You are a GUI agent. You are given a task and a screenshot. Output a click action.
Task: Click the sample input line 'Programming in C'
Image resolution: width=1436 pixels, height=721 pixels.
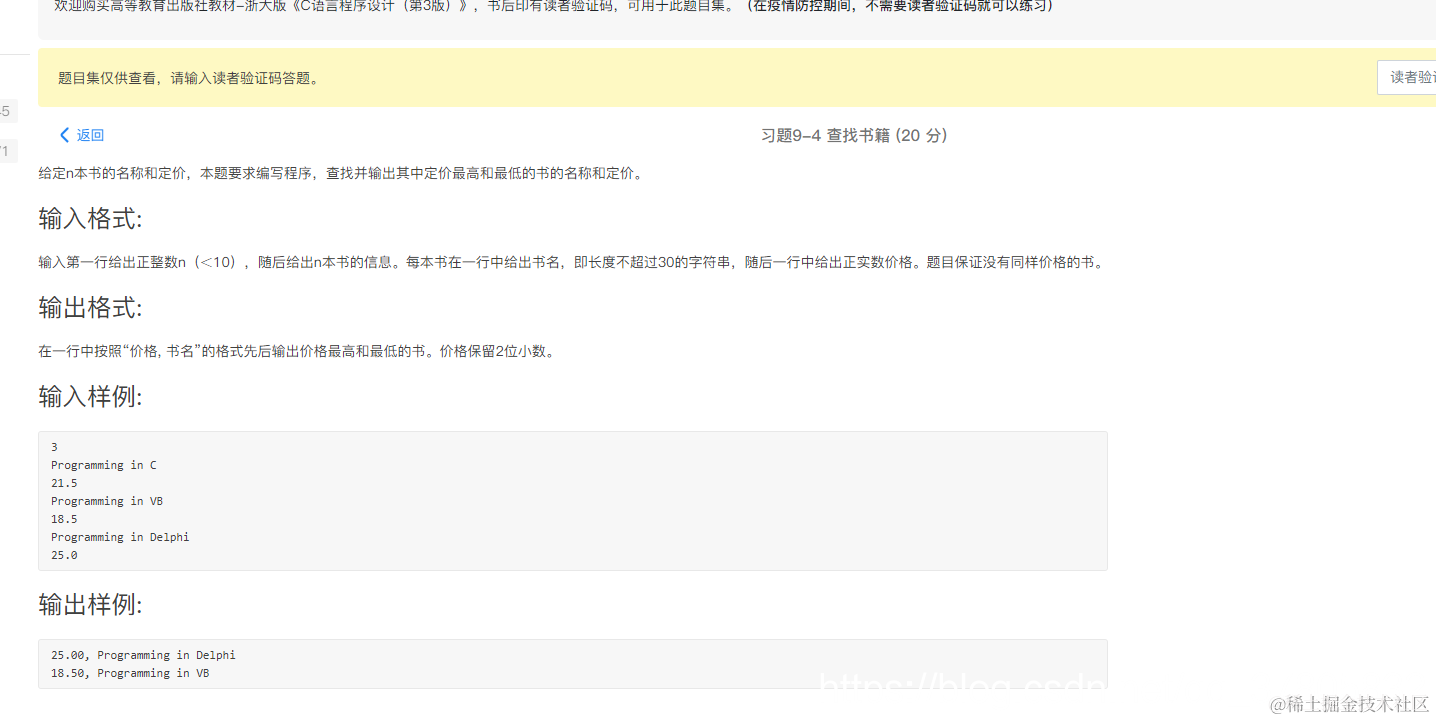pos(104,465)
